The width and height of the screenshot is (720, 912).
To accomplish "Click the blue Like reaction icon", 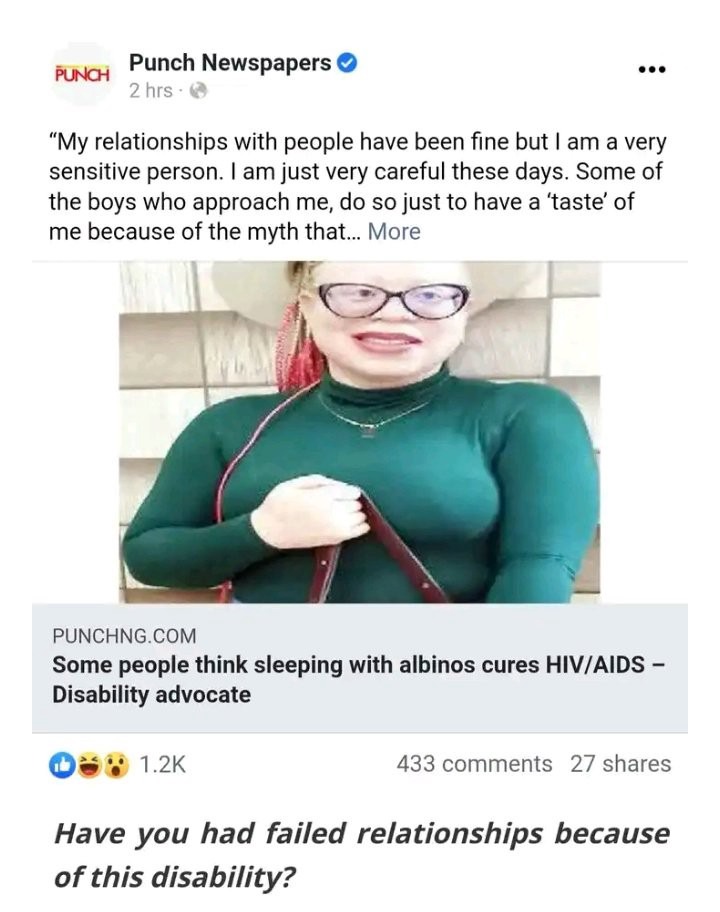I will [63, 765].
